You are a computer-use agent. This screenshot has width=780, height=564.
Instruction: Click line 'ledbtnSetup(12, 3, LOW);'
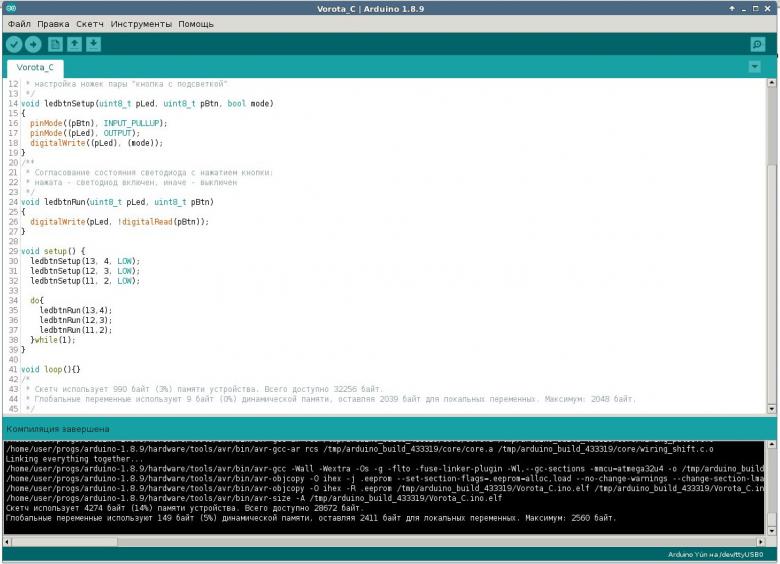(x=85, y=271)
